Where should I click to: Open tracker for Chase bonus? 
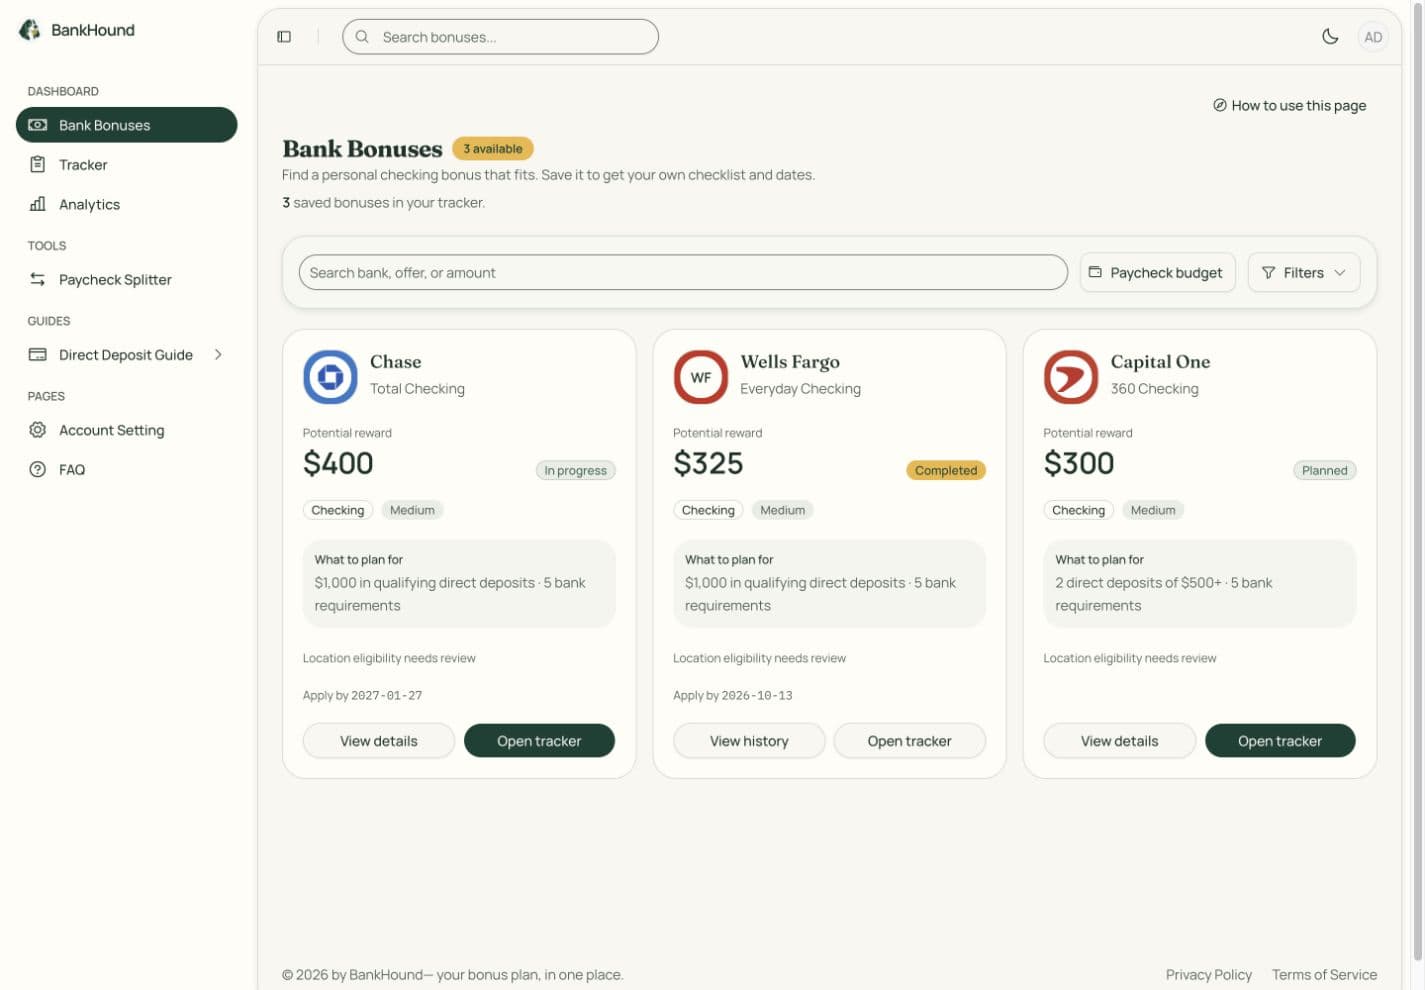[x=539, y=741]
